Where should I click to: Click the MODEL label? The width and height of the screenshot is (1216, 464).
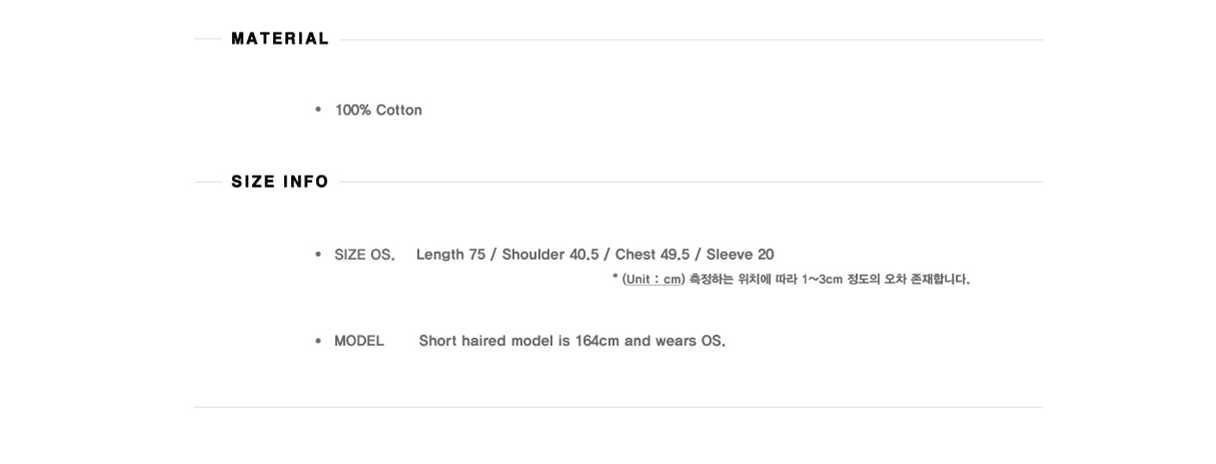[x=359, y=341]
